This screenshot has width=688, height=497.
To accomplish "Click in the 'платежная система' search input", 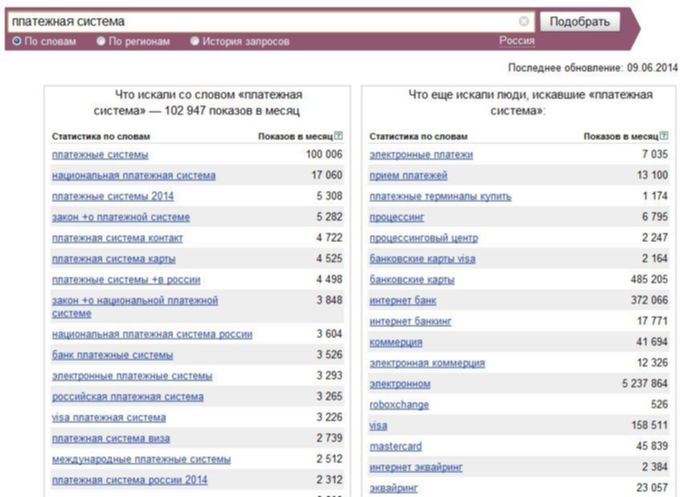I will click(x=263, y=21).
